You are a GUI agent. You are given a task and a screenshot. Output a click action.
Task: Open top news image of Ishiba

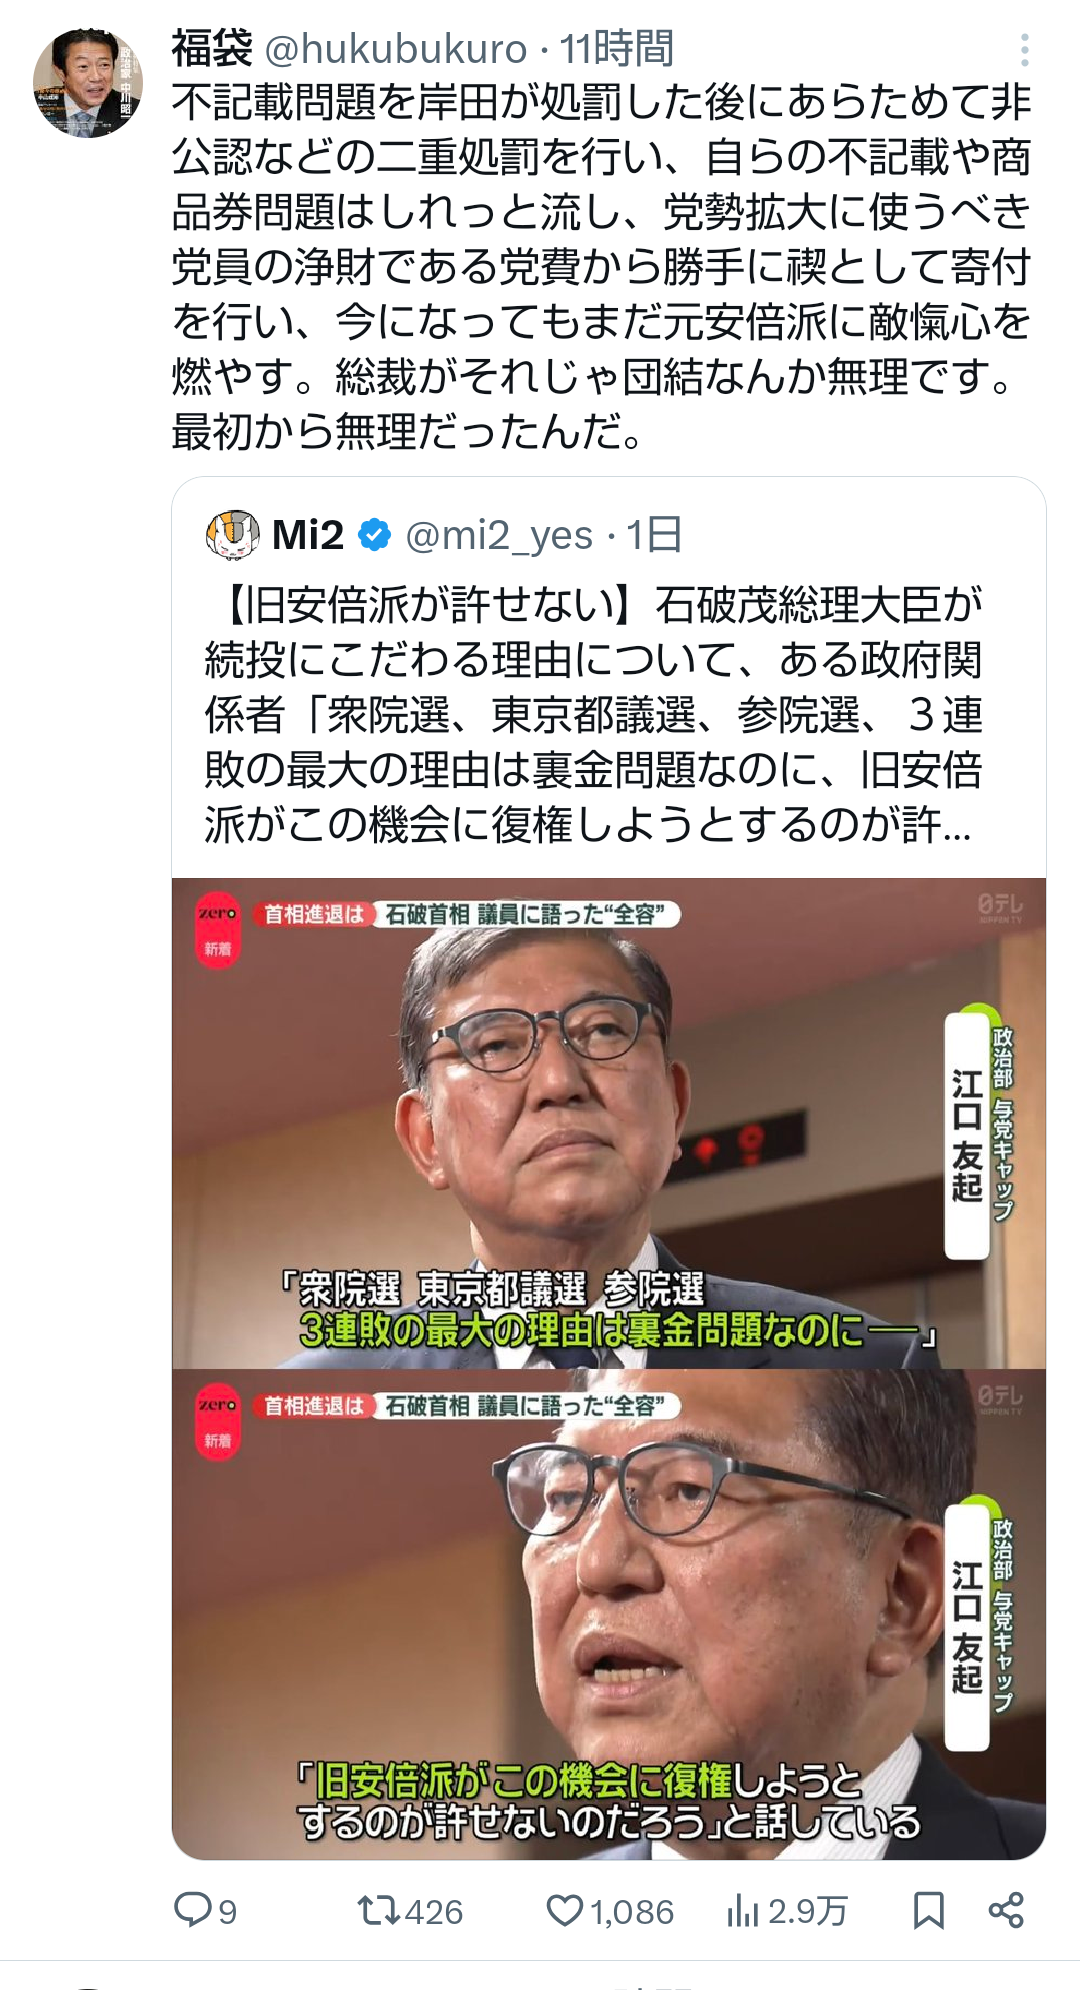tap(609, 1123)
